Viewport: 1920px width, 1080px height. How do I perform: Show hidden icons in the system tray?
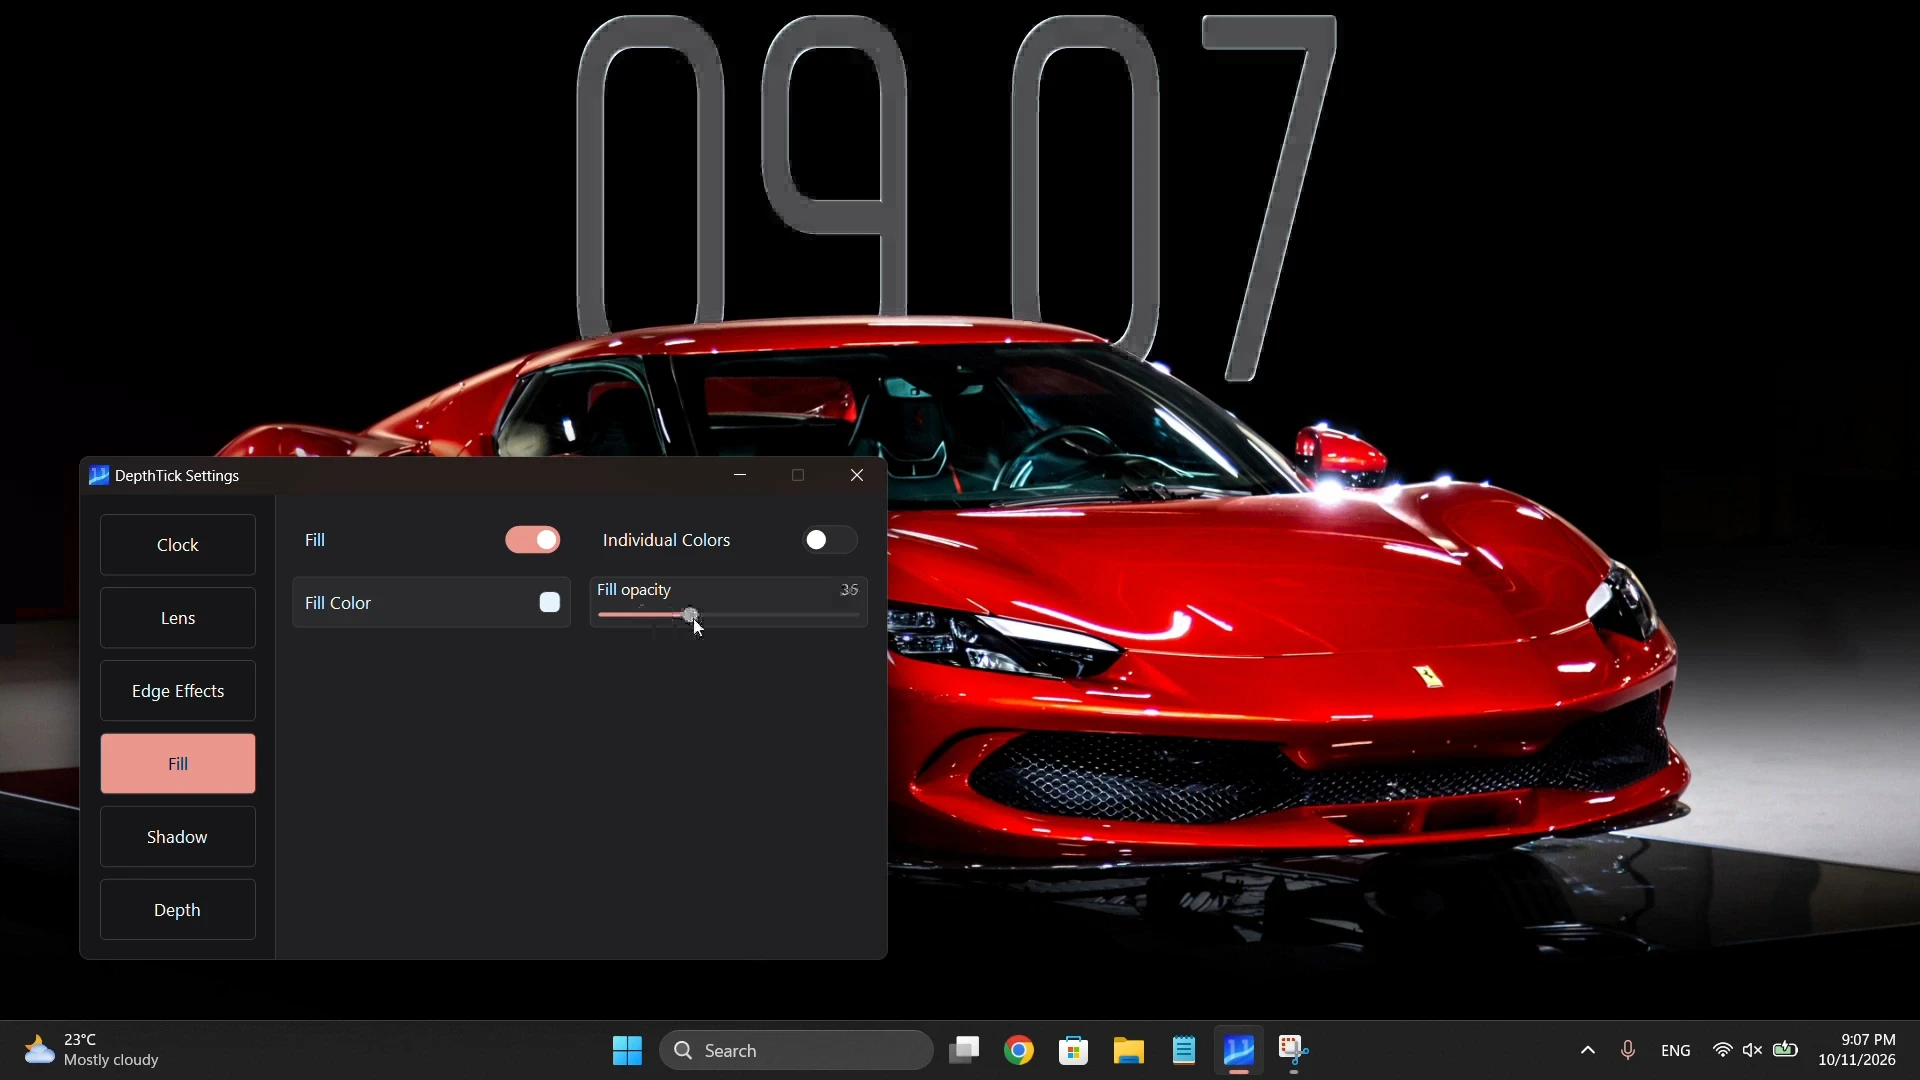1588,1051
